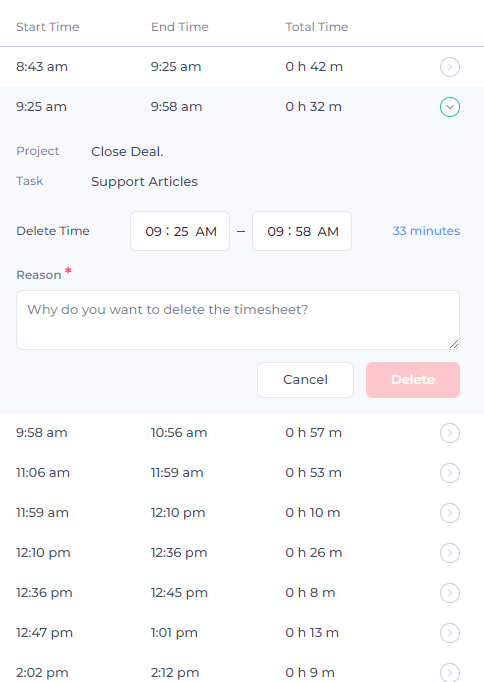484x682 pixels.
Task: Expand the 8:43 am time entry
Action: tap(450, 67)
